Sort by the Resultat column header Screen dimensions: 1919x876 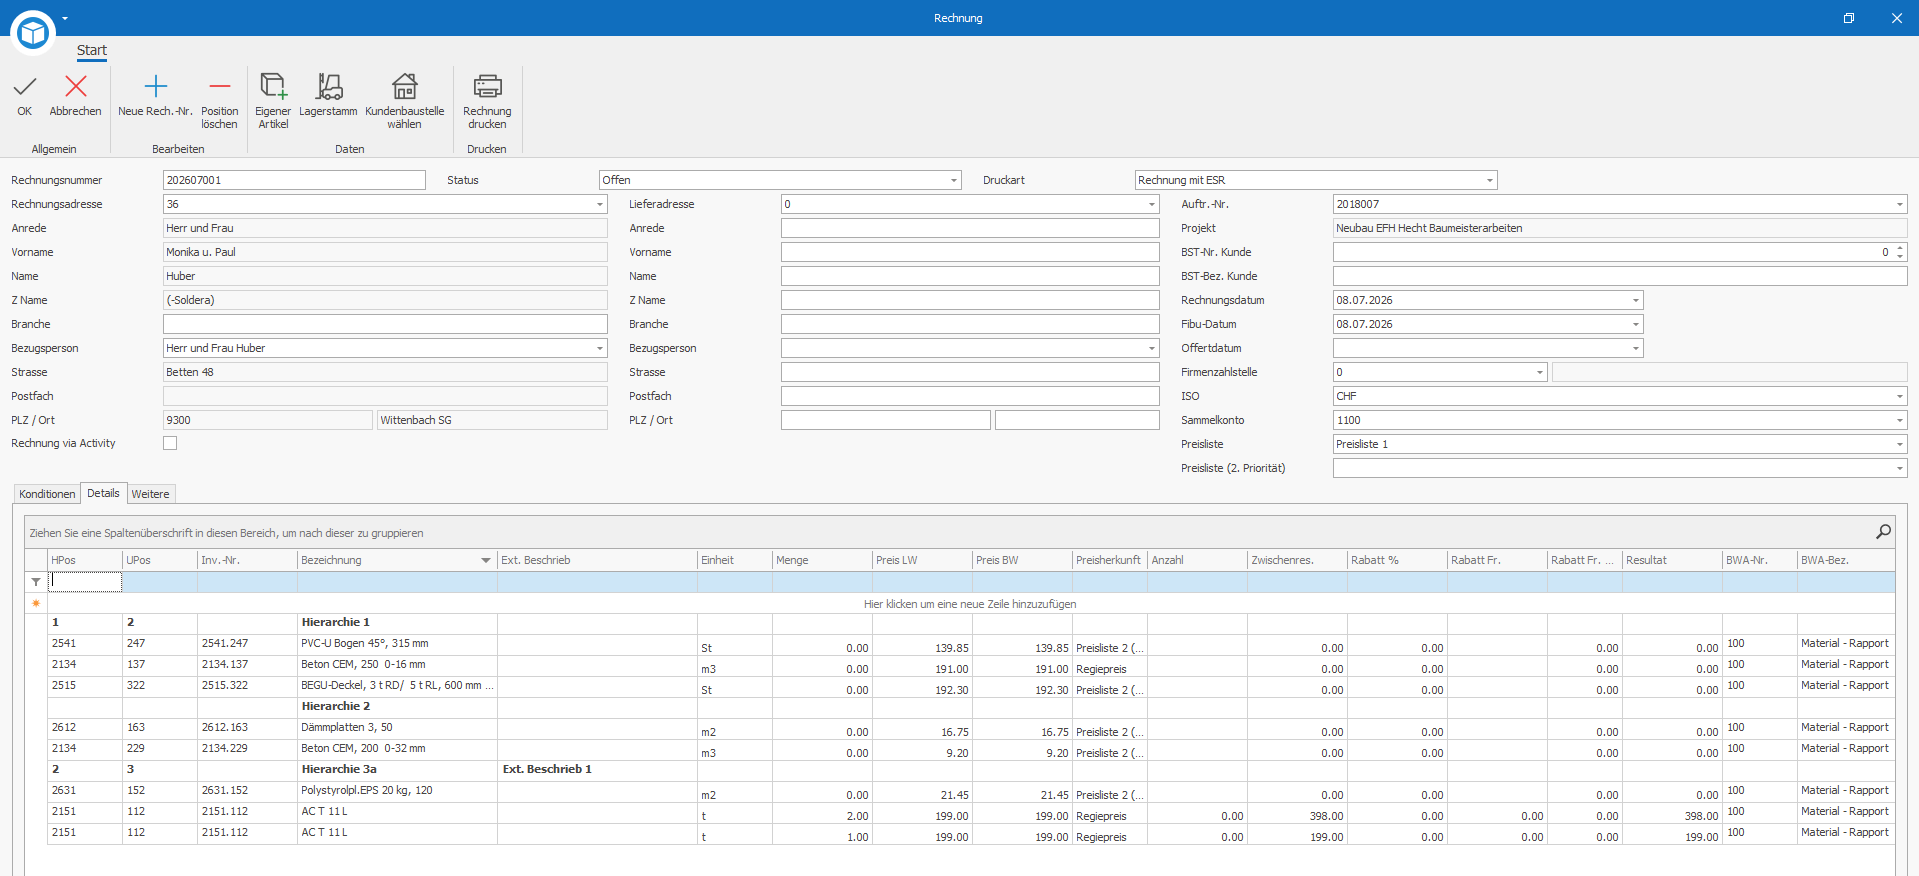coord(1672,560)
